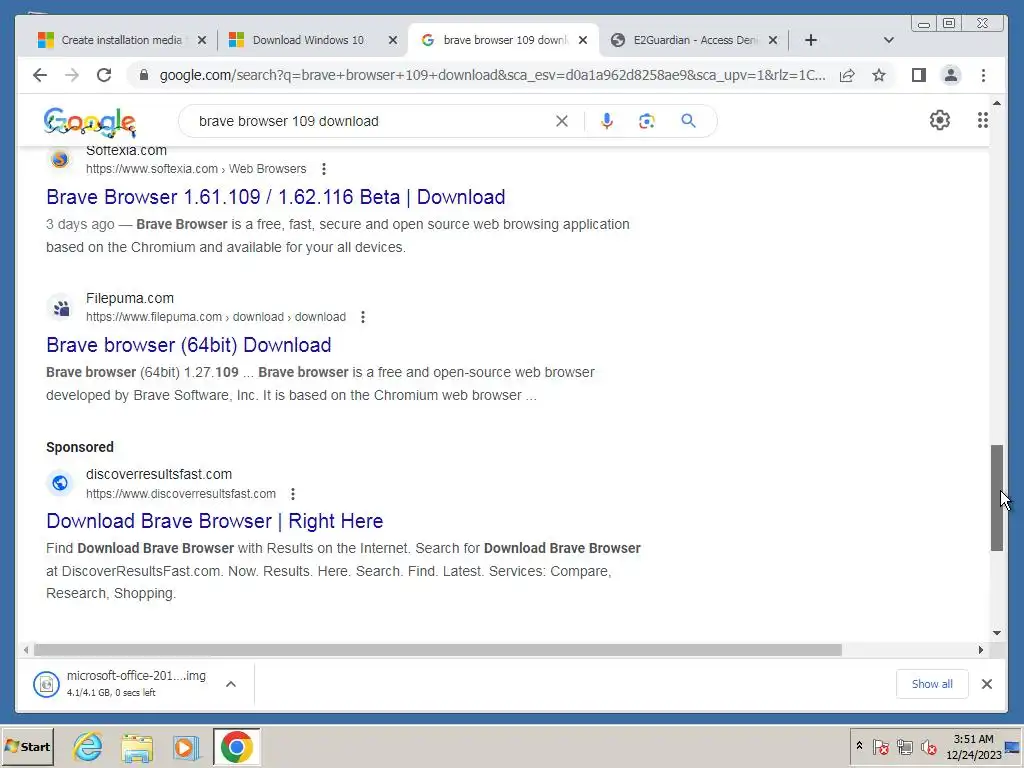Expand the tab search dropdown chevron

pos(888,40)
